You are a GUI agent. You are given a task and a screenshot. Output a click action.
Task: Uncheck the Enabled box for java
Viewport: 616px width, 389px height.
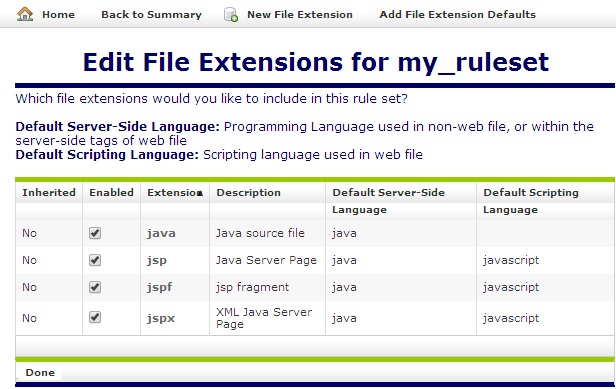95,233
